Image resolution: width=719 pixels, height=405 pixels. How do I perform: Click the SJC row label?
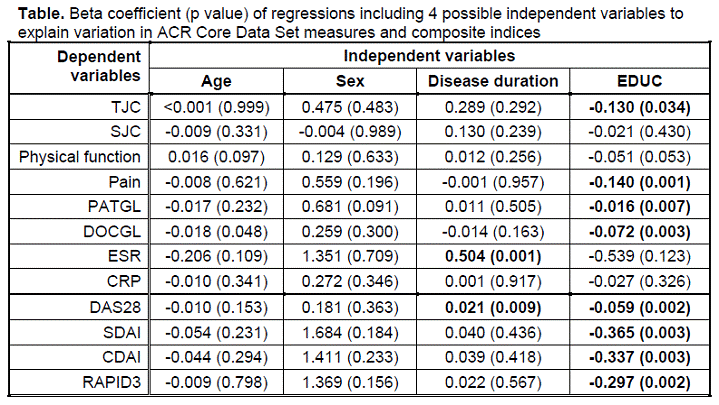tap(124, 132)
